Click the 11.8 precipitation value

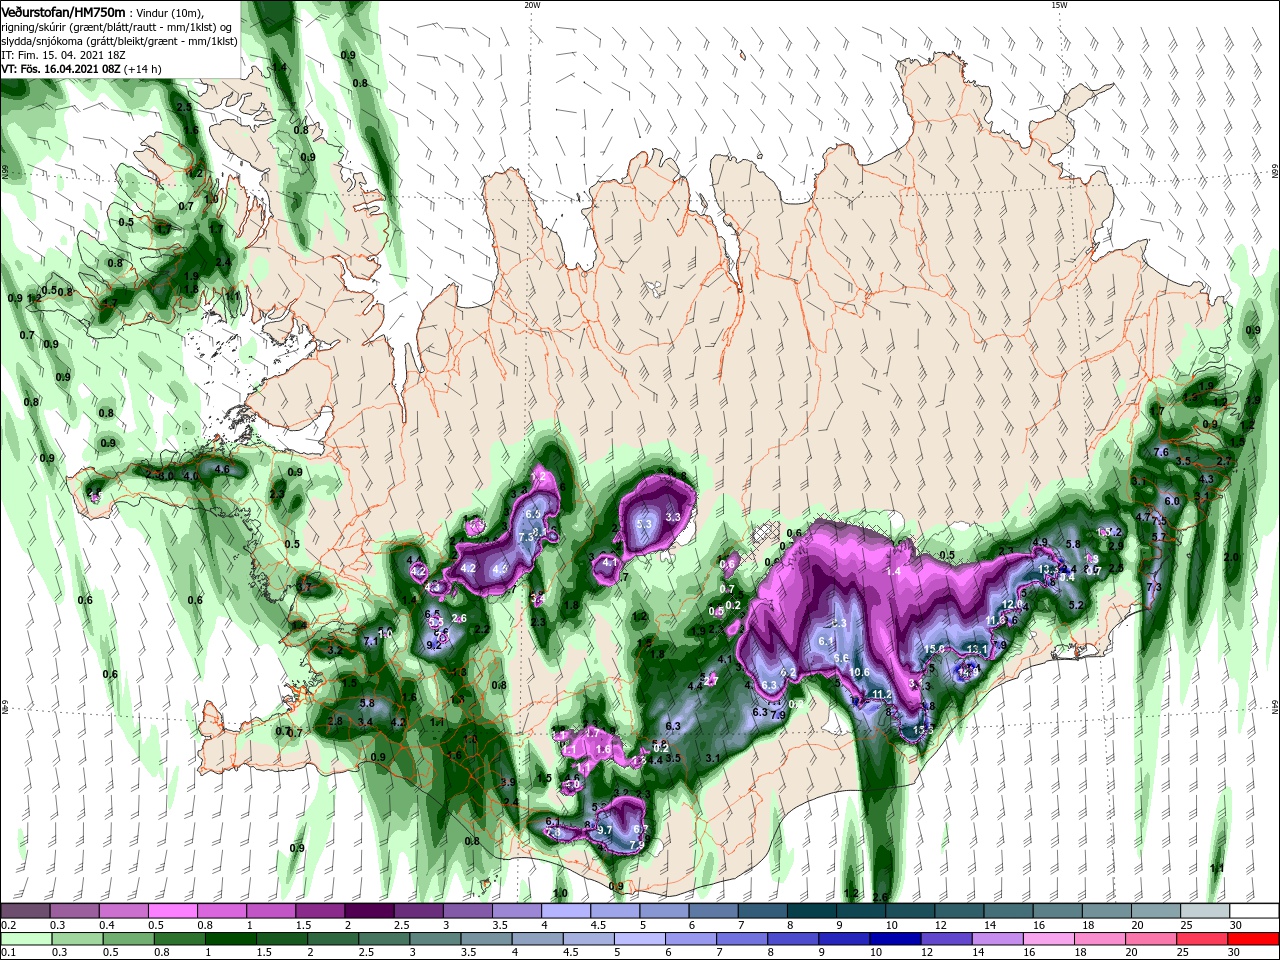[996, 620]
